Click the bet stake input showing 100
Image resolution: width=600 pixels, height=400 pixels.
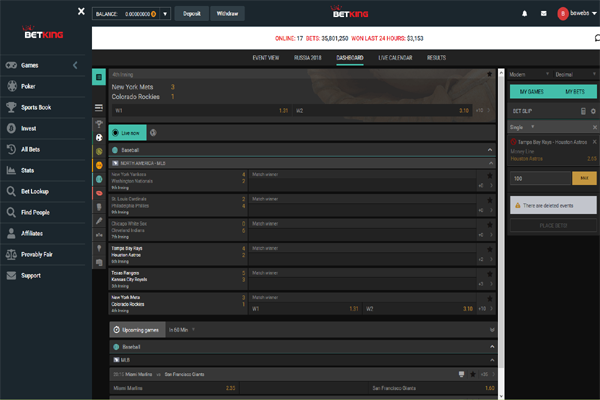[x=540, y=178]
